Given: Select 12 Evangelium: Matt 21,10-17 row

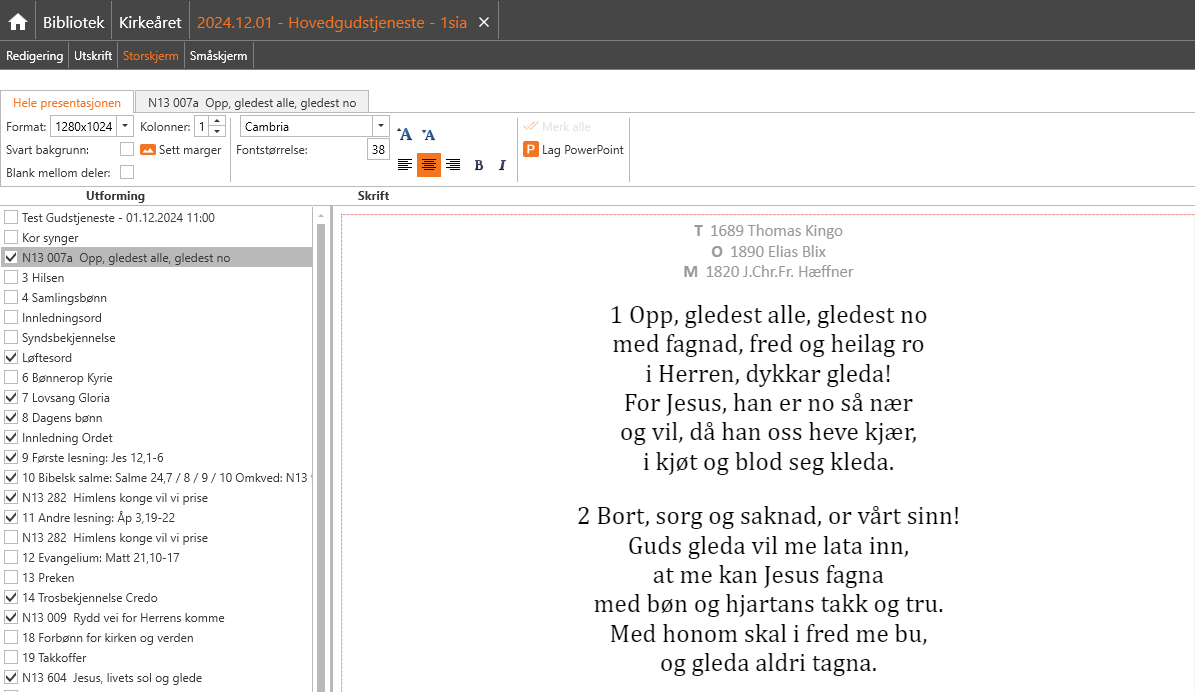Looking at the screenshot, I should click(157, 557).
